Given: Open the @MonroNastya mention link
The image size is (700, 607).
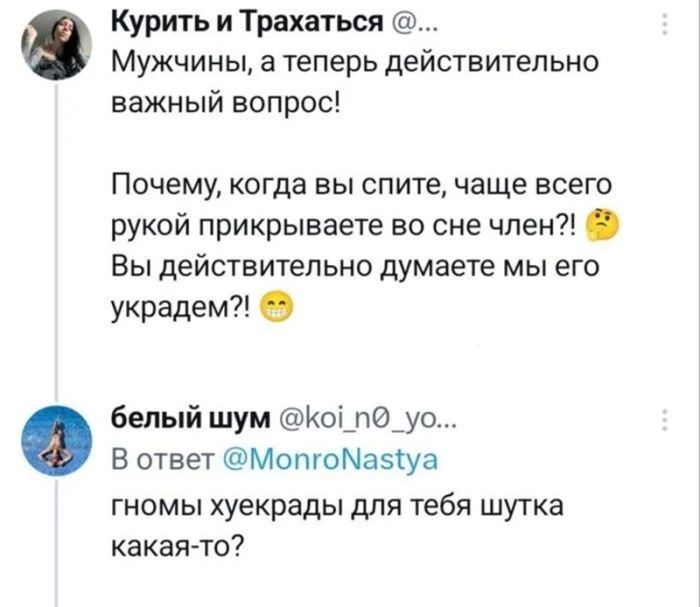Looking at the screenshot, I should coord(328,459).
